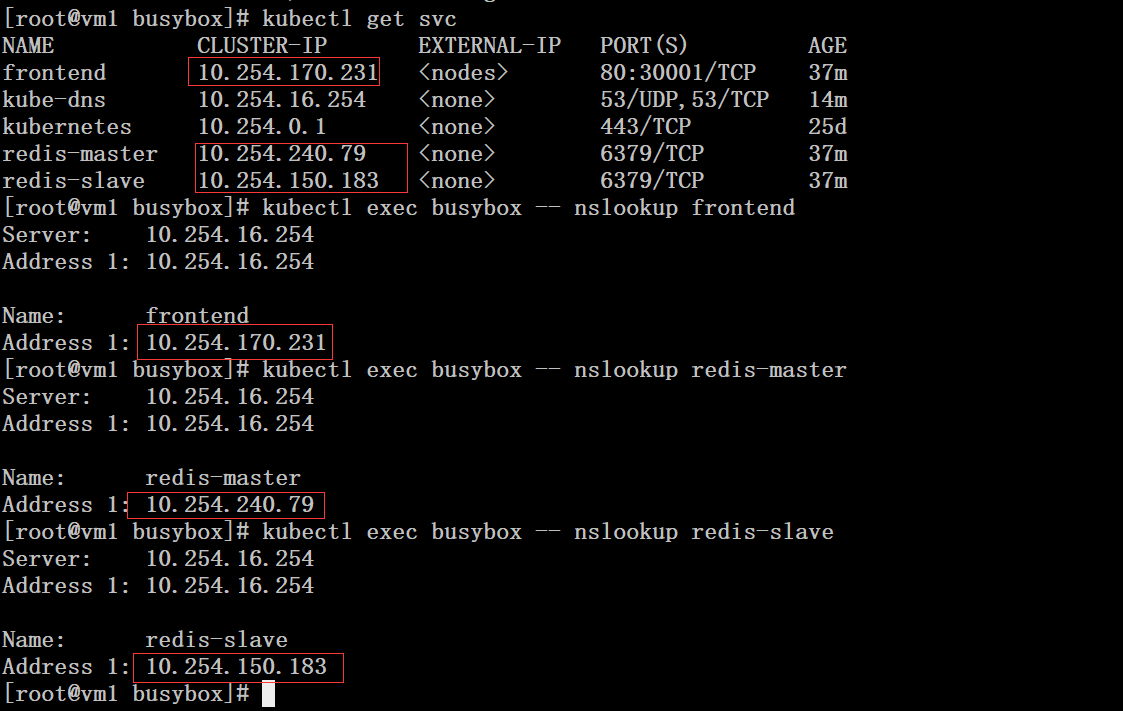Place the cursor at the blinking terminal cursor
This screenshot has height=711, width=1123.
click(x=266, y=693)
